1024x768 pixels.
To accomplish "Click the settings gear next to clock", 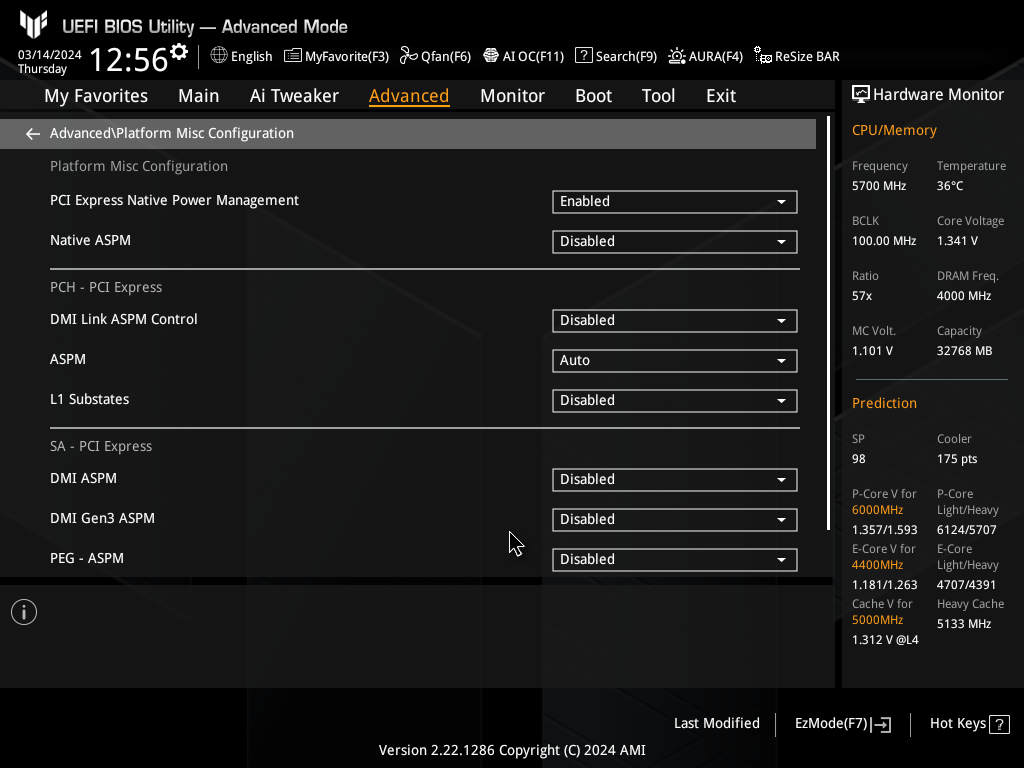I will 179,52.
